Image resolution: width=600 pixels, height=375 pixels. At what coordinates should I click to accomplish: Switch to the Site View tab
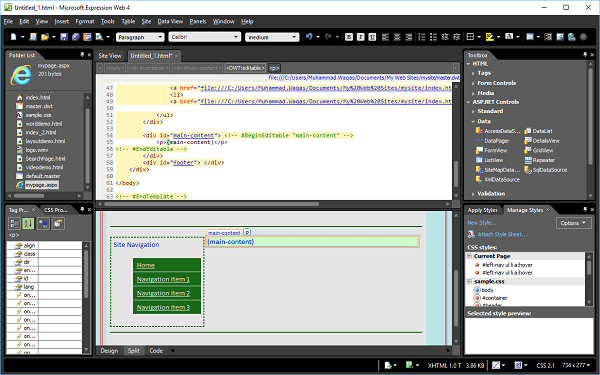coord(110,55)
